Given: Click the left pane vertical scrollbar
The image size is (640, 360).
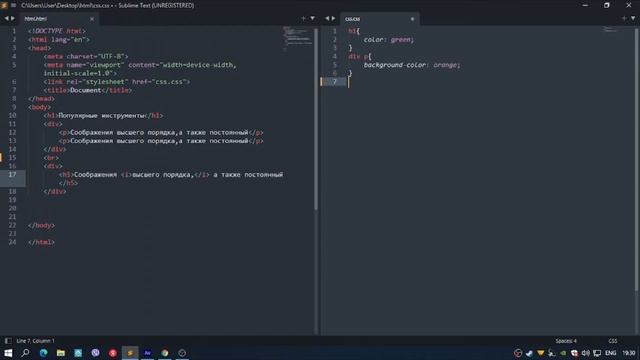Looking at the screenshot, I should point(316,119).
